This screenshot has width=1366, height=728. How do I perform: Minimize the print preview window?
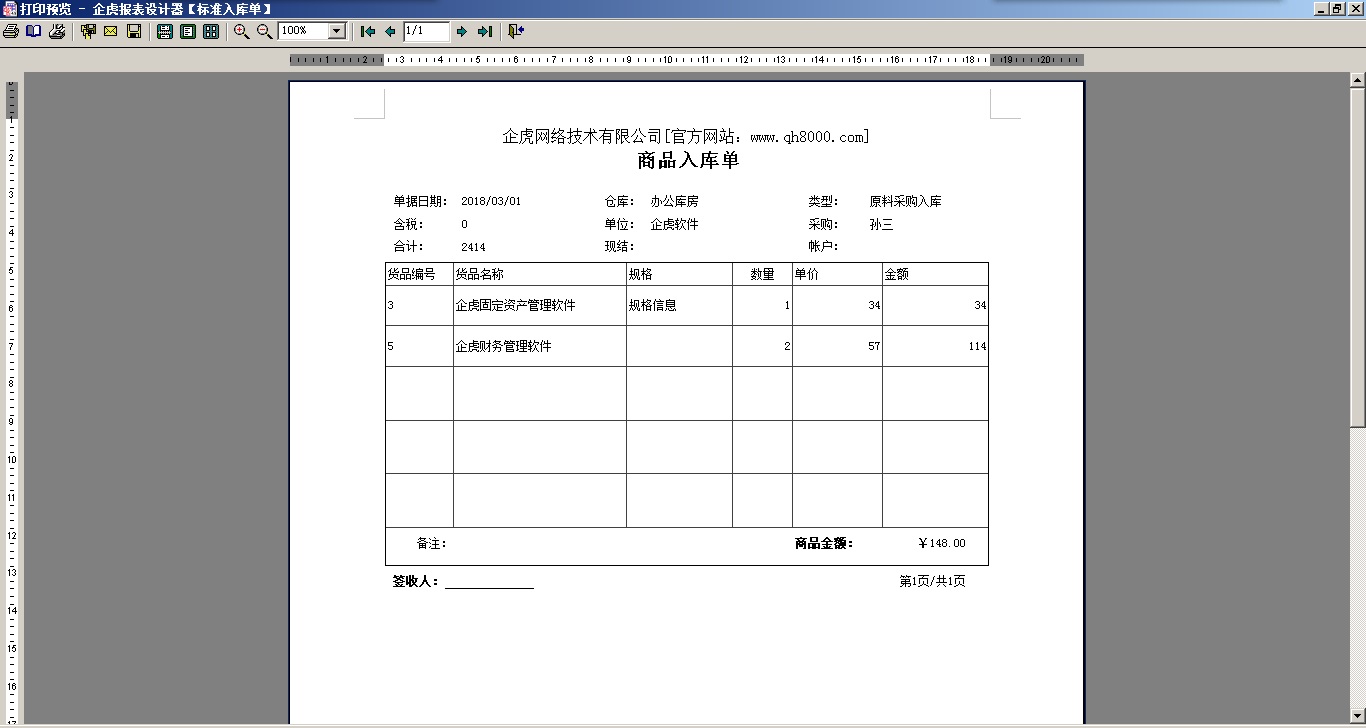pyautogui.click(x=1322, y=9)
